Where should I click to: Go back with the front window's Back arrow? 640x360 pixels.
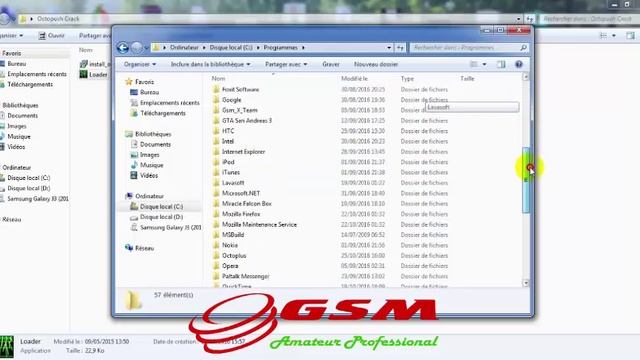click(123, 48)
